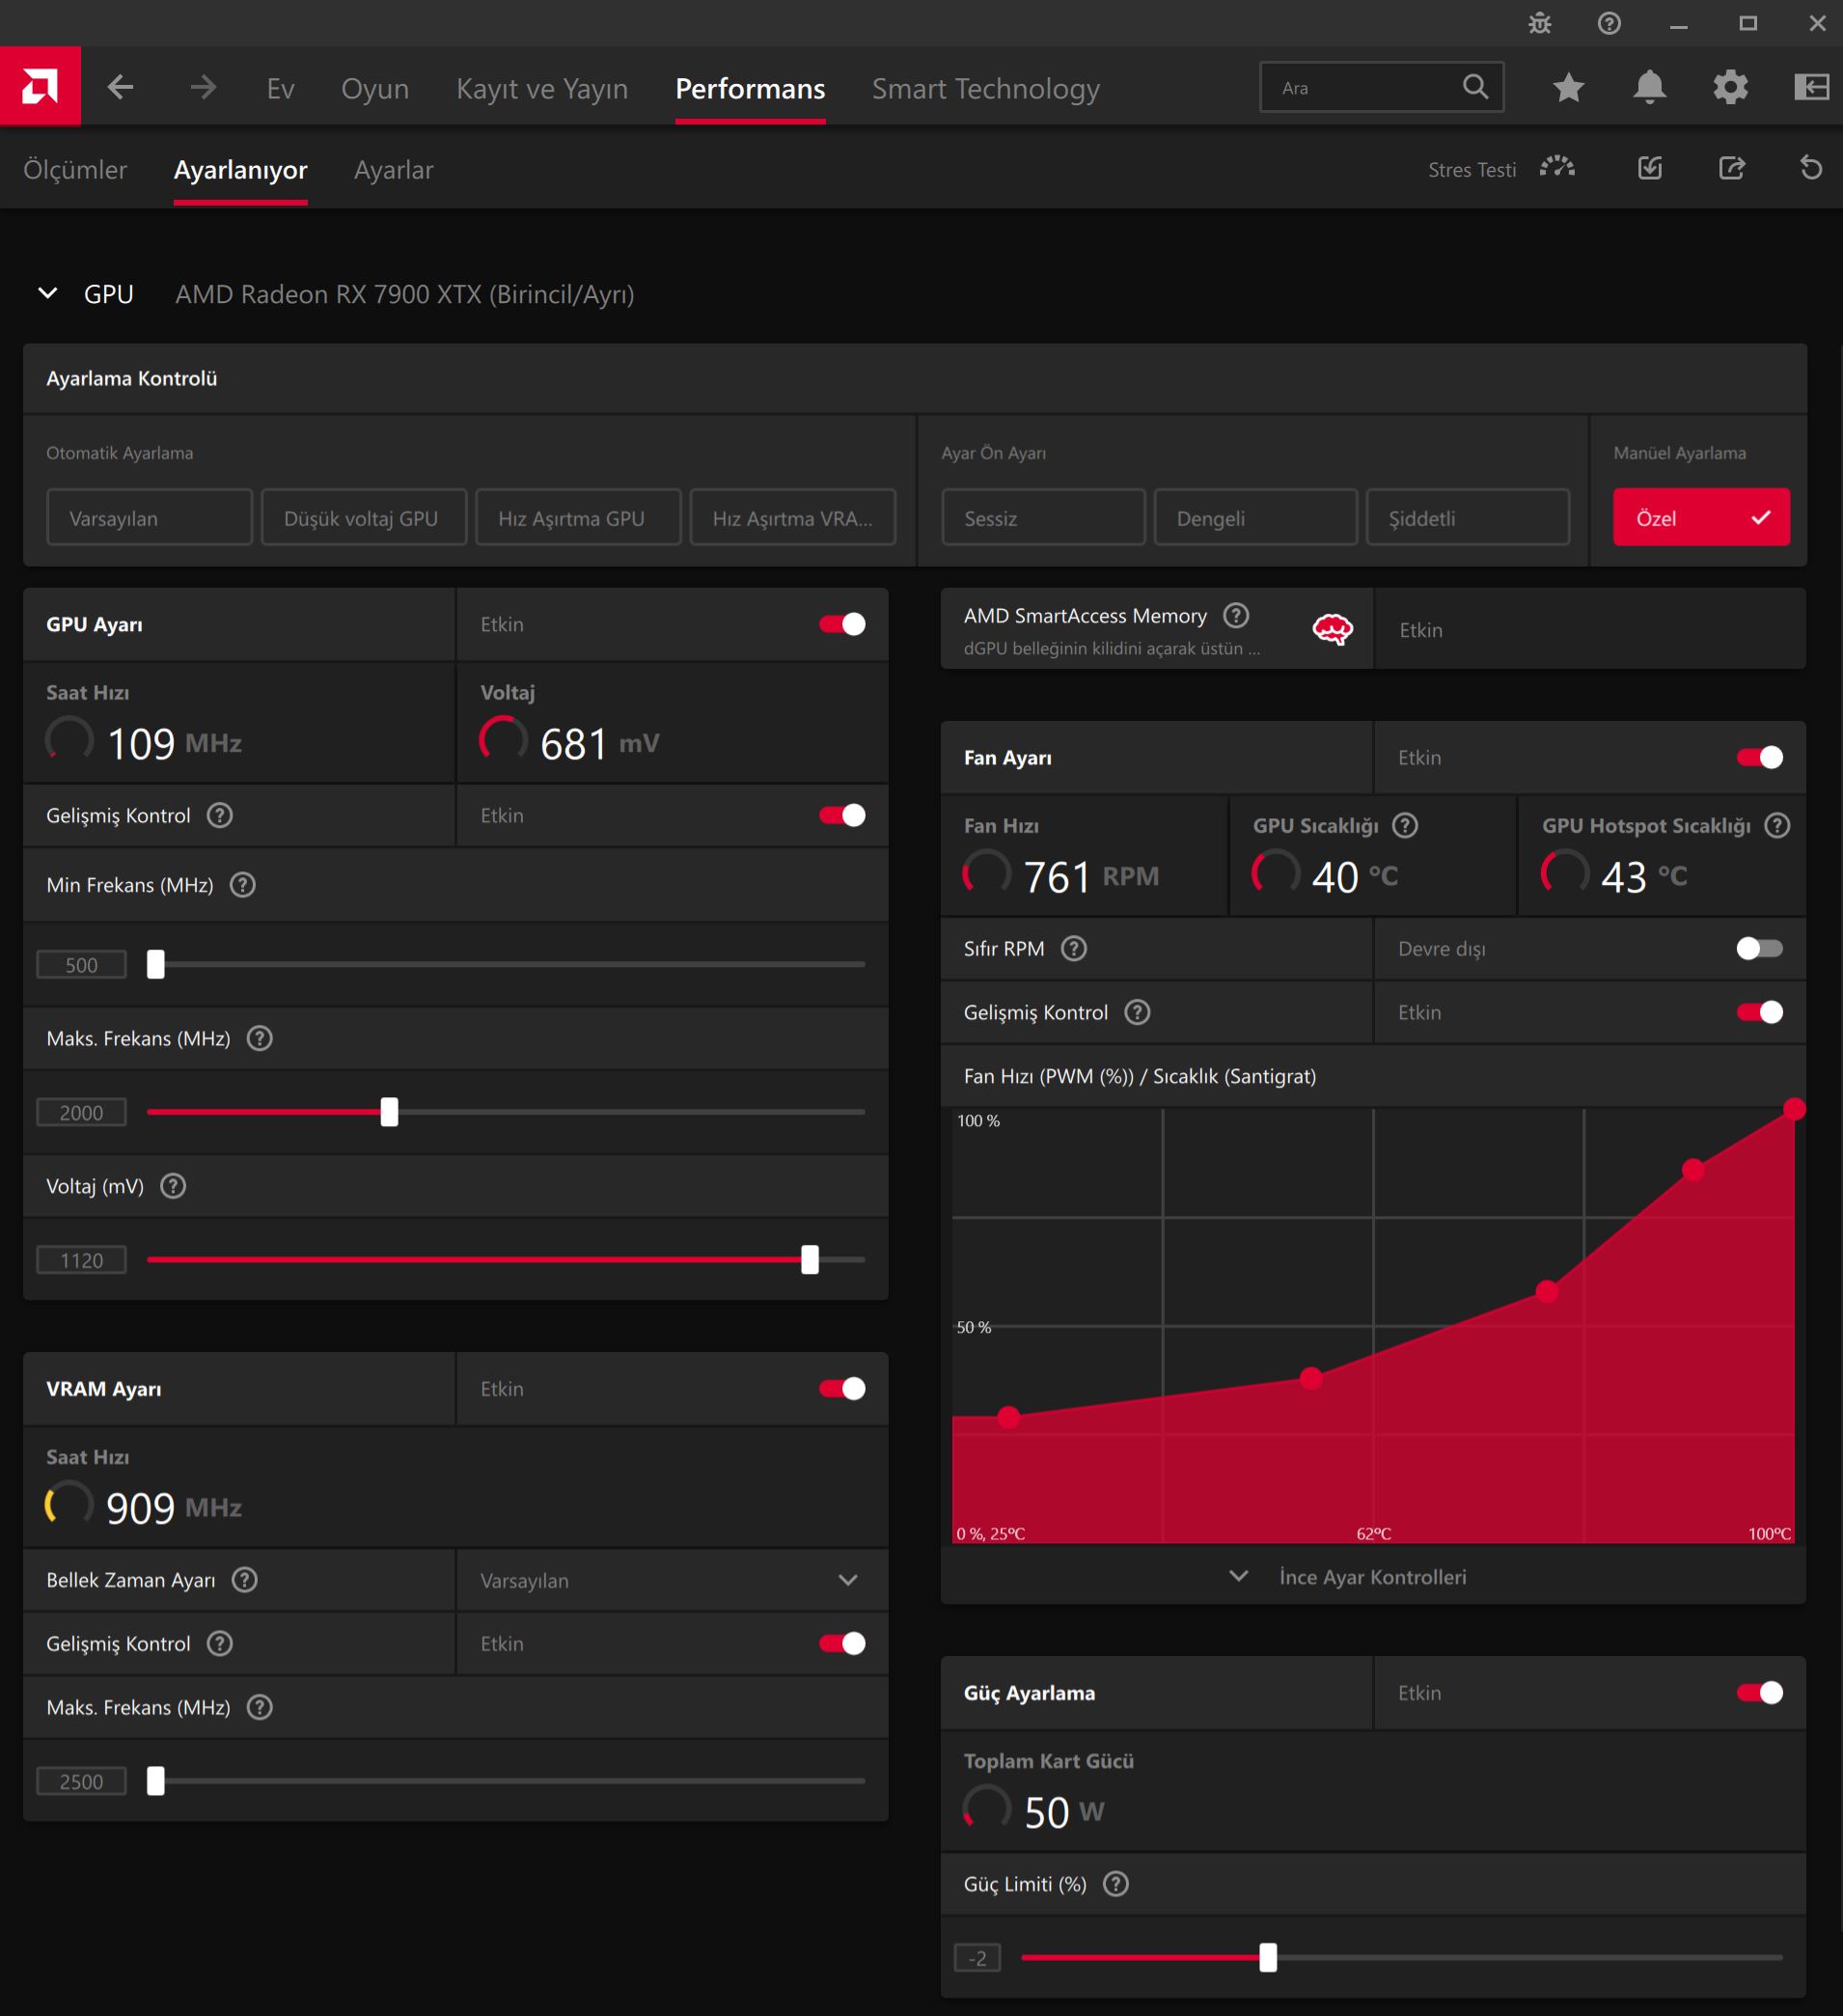This screenshot has width=1843, height=2016.
Task: Toggle VRAM Gelişmiş Kontrol switch
Action: click(x=842, y=1644)
